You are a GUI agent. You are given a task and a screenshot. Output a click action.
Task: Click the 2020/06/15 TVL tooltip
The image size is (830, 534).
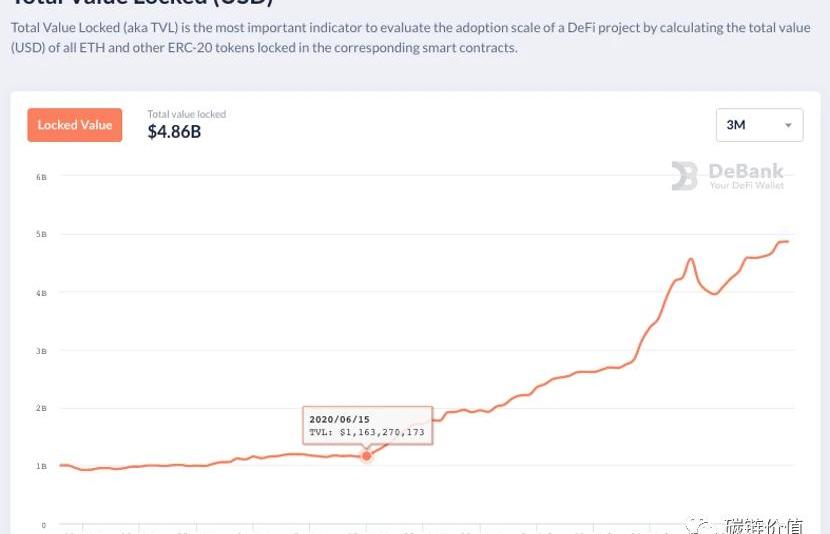click(x=367, y=426)
